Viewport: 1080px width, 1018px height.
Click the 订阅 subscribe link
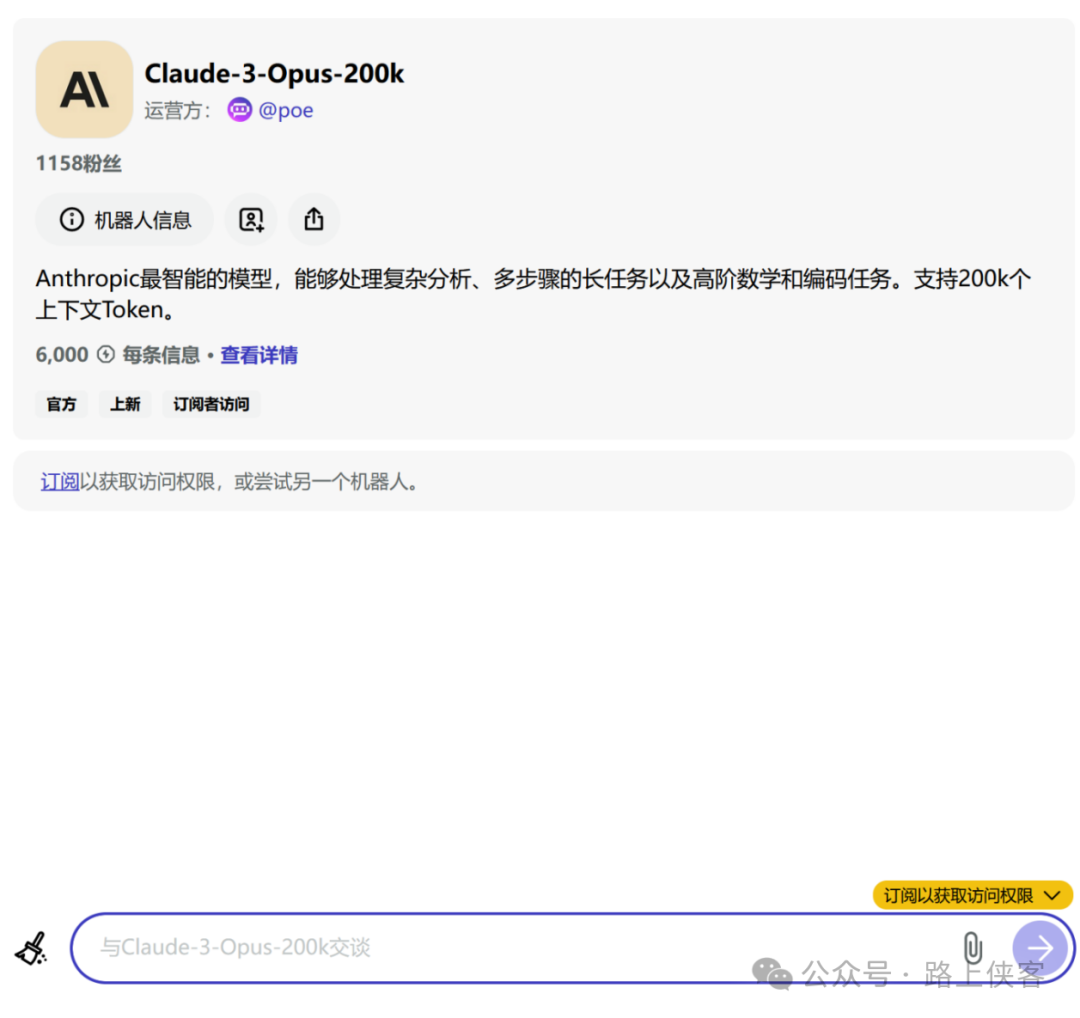coord(60,481)
